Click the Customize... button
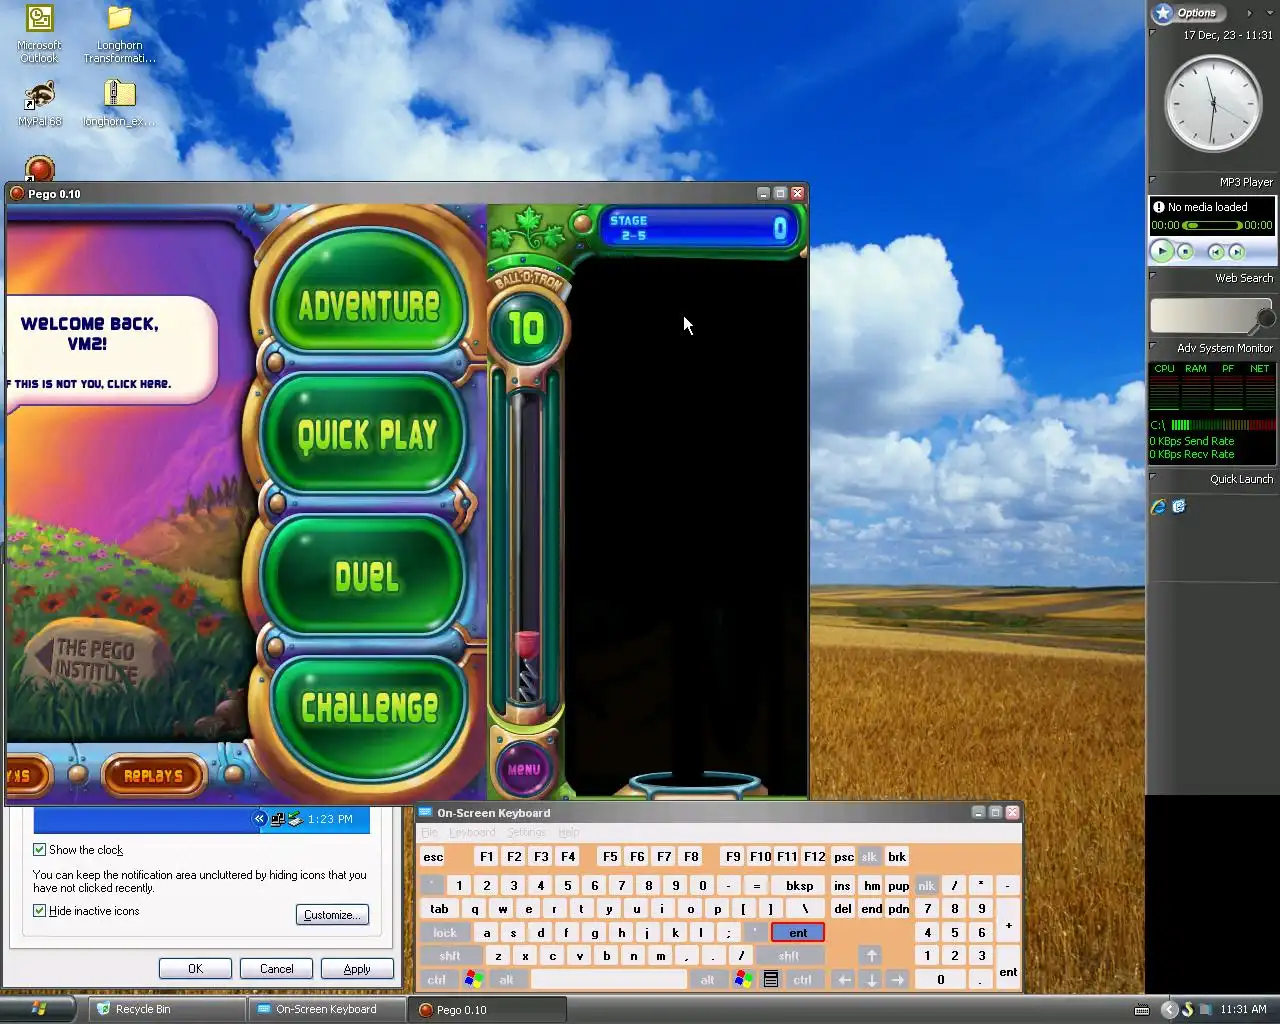Image resolution: width=1280 pixels, height=1024 pixels. coord(333,915)
